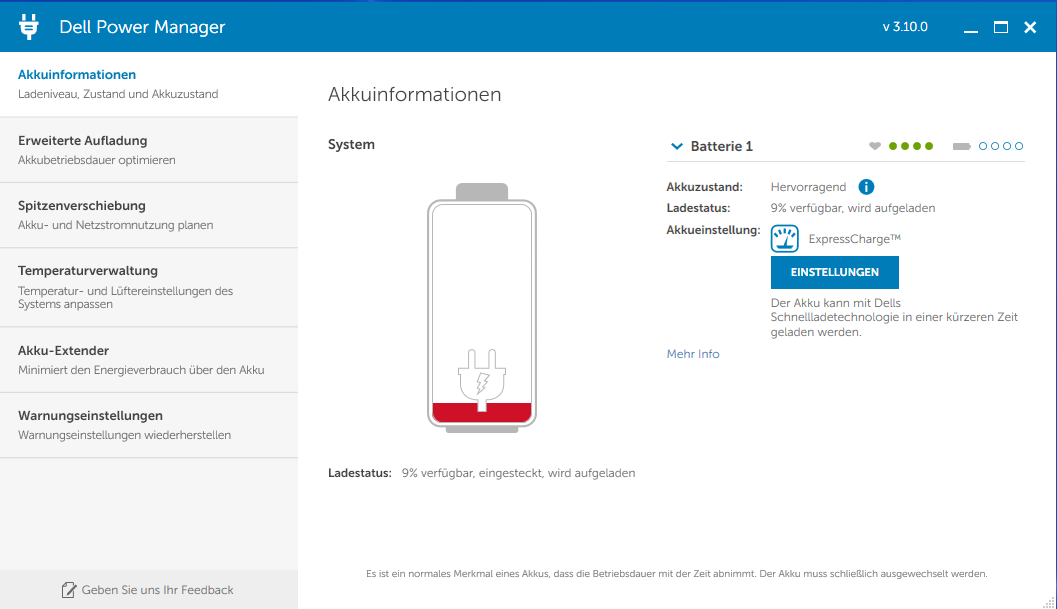This screenshot has height=609, width=1057.
Task: Click the Dell Power Manager plug logo
Action: [x=28, y=27]
